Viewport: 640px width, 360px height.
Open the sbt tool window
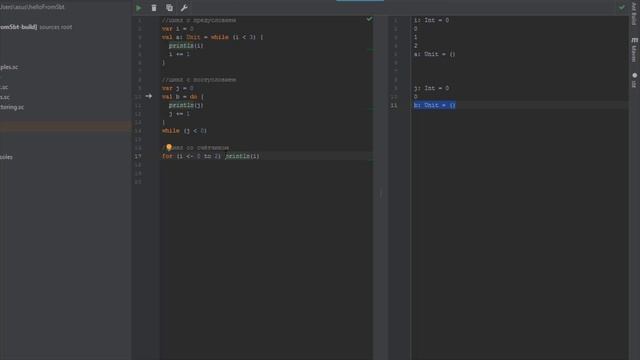634,80
